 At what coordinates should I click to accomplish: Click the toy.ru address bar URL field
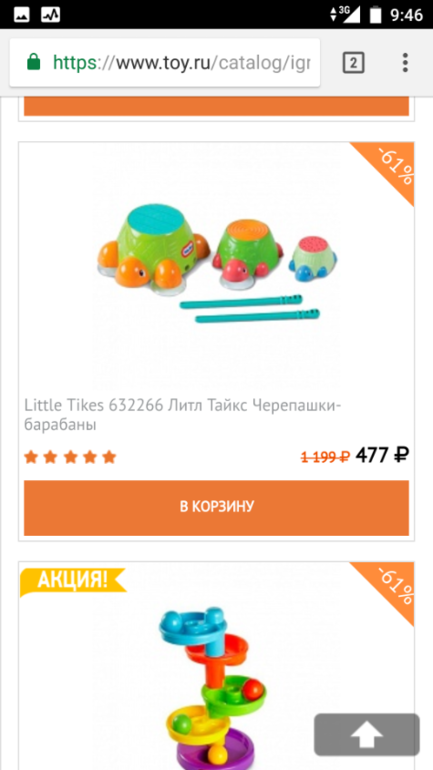click(x=164, y=63)
